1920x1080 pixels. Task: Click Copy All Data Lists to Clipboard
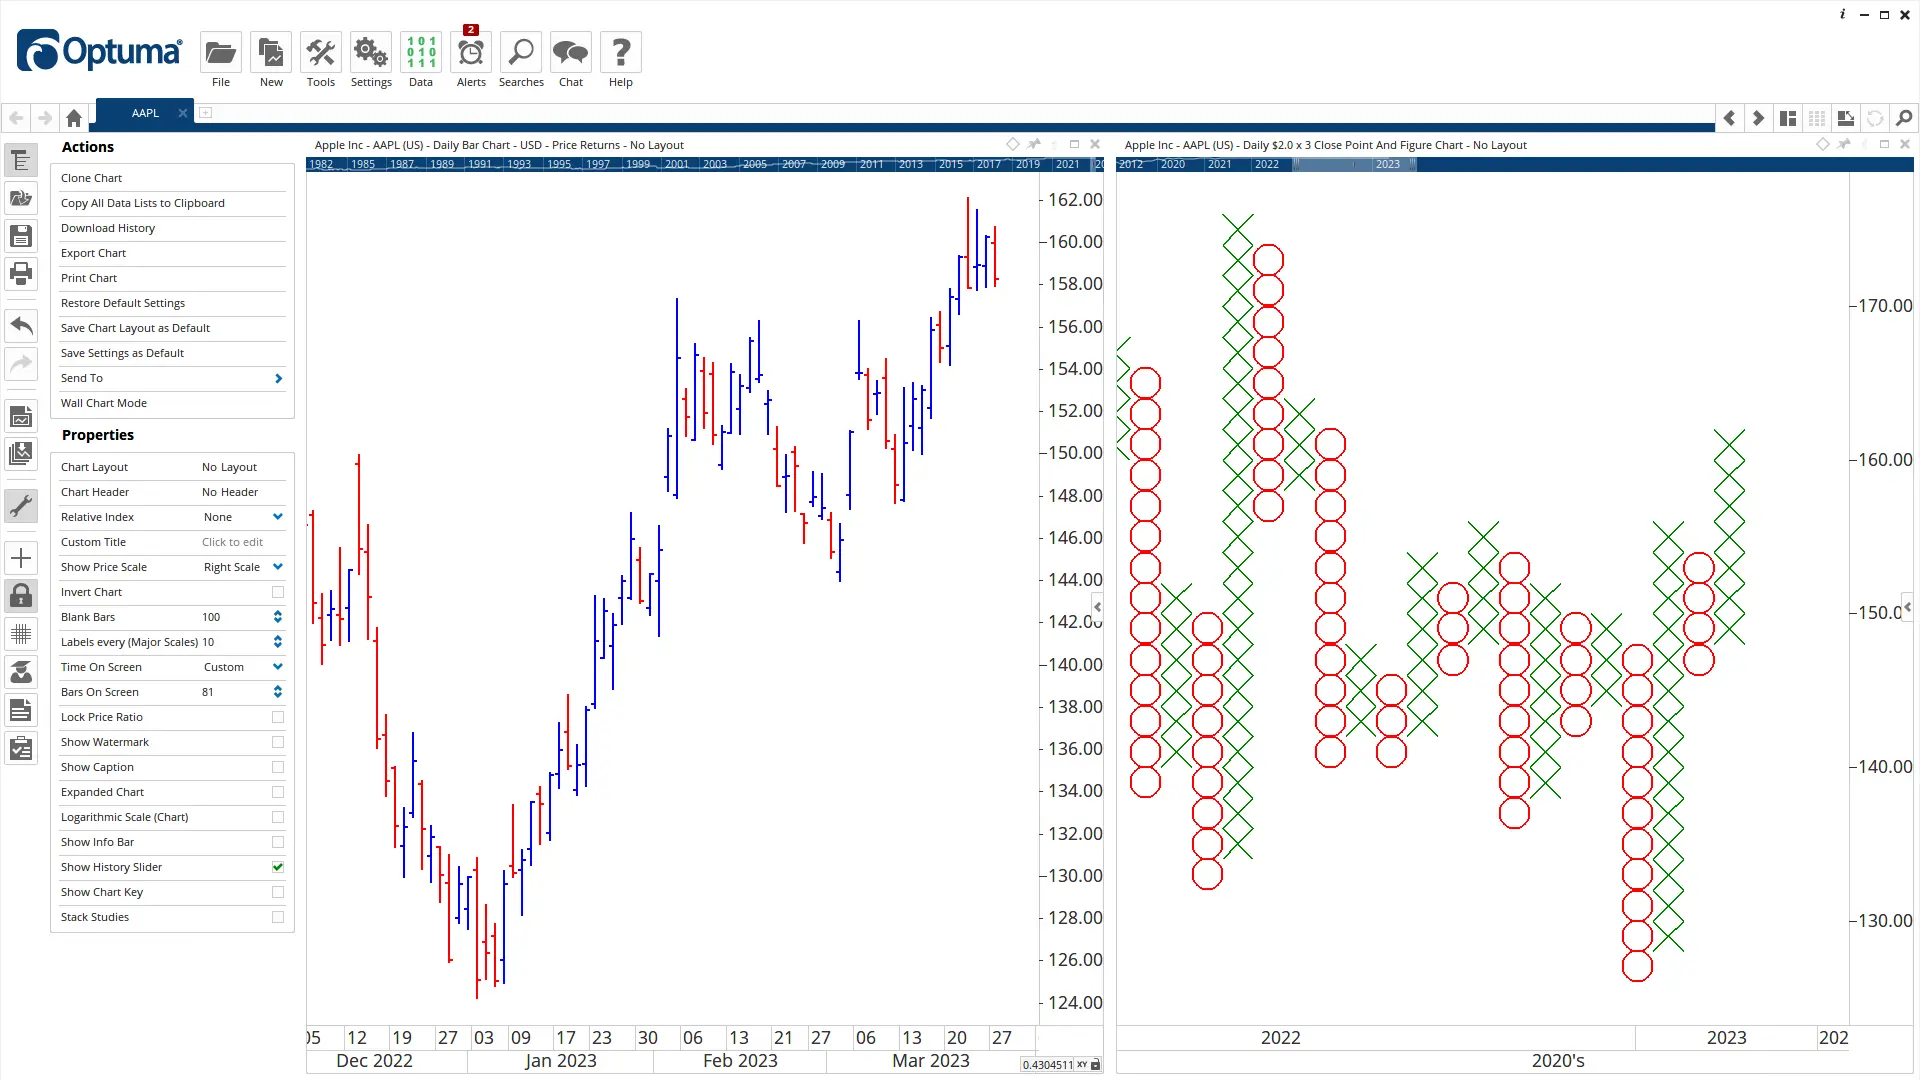tap(143, 203)
